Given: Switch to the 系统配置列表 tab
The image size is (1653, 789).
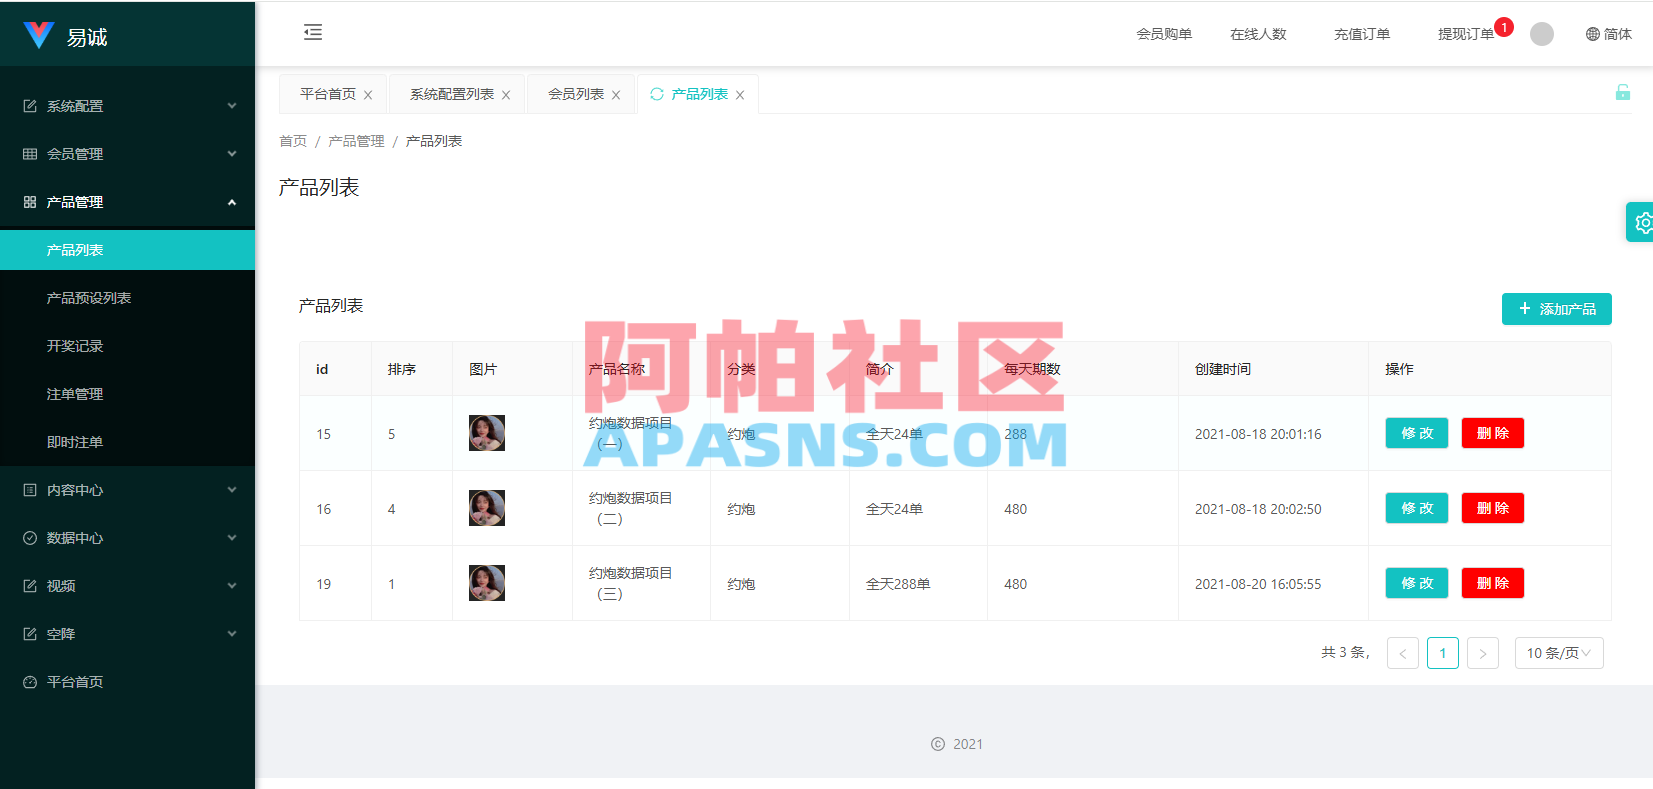Looking at the screenshot, I should coord(452,94).
